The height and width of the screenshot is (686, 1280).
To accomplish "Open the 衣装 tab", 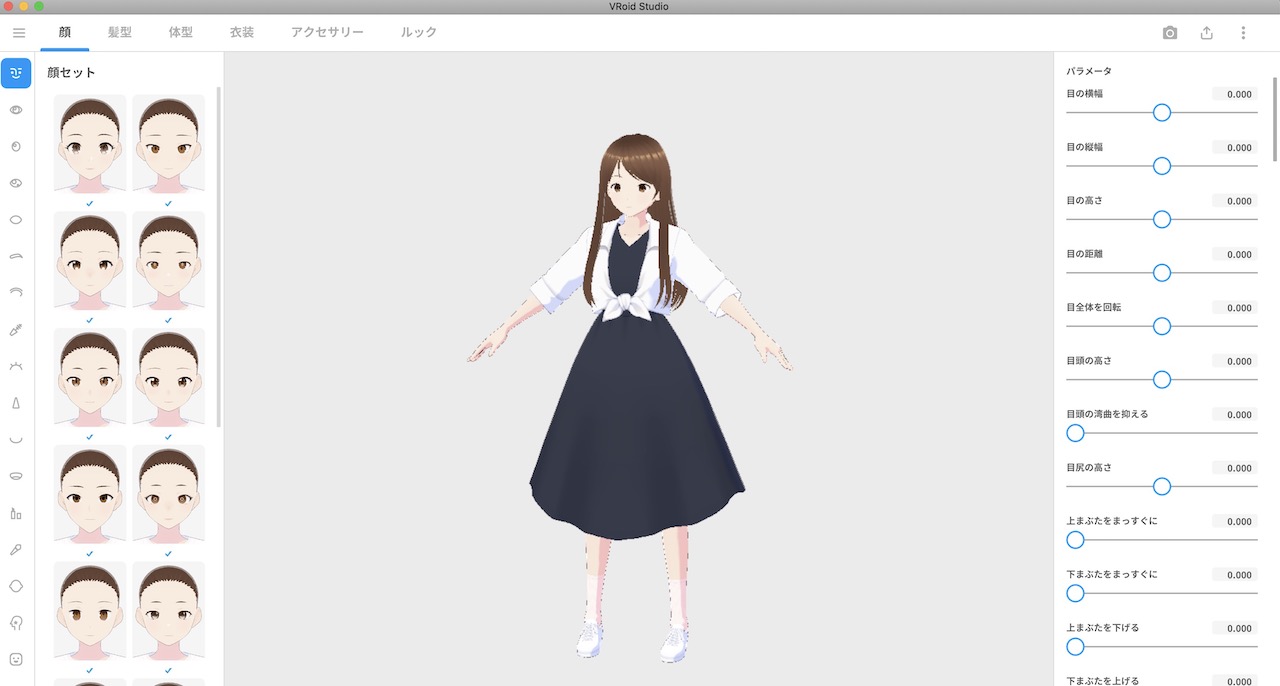I will click(x=240, y=31).
